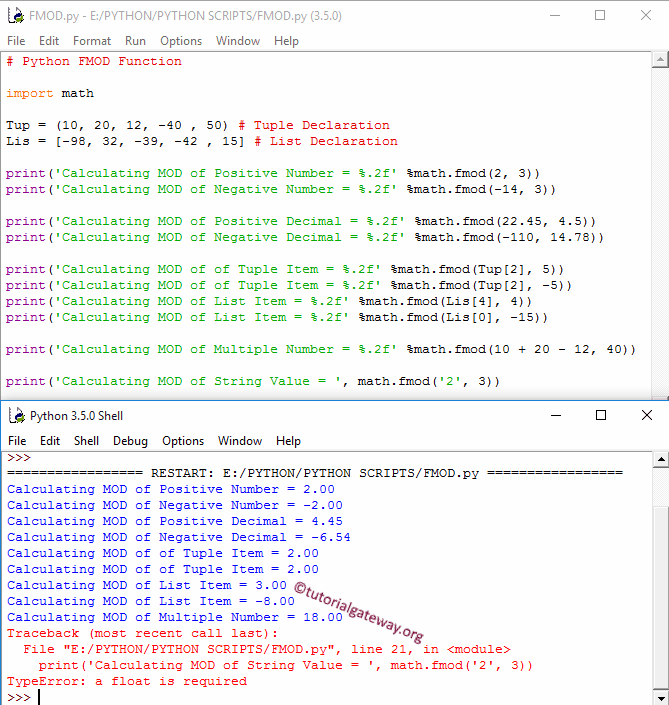Open File menu in Python Shell
Screen dimensions: 669x705
(17, 441)
